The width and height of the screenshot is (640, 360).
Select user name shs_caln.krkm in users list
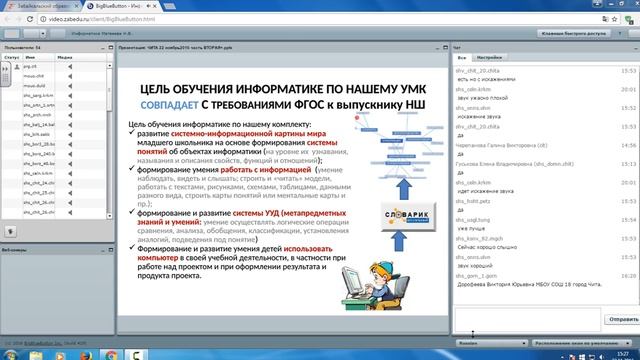pos(38,173)
